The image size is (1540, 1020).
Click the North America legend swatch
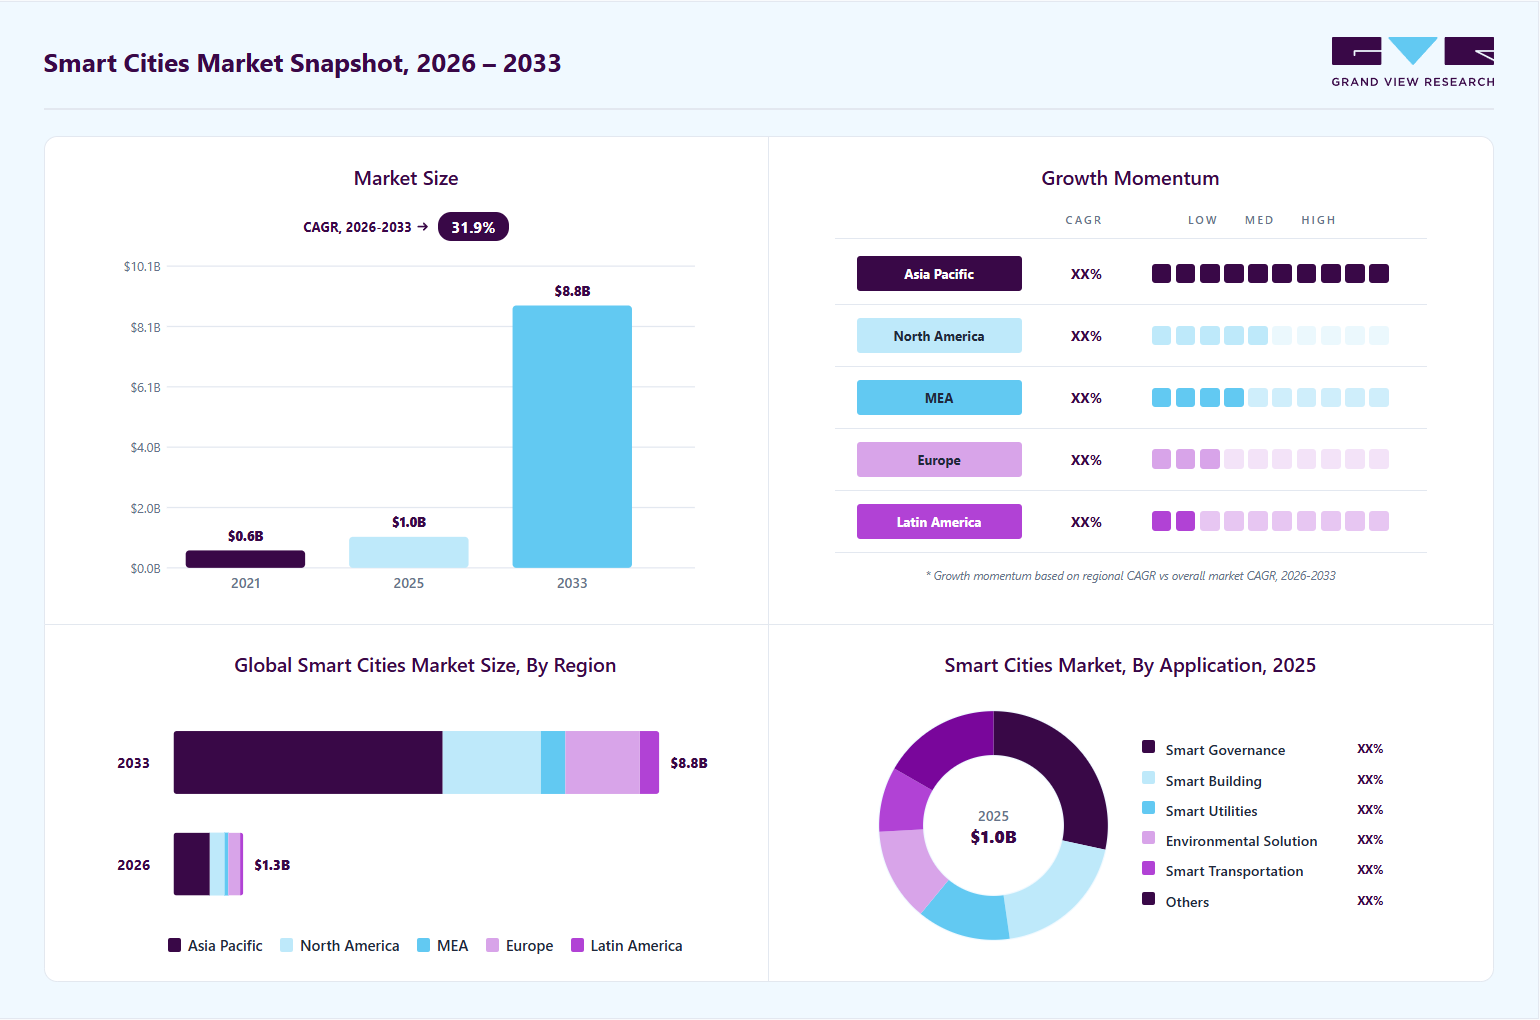click(287, 945)
